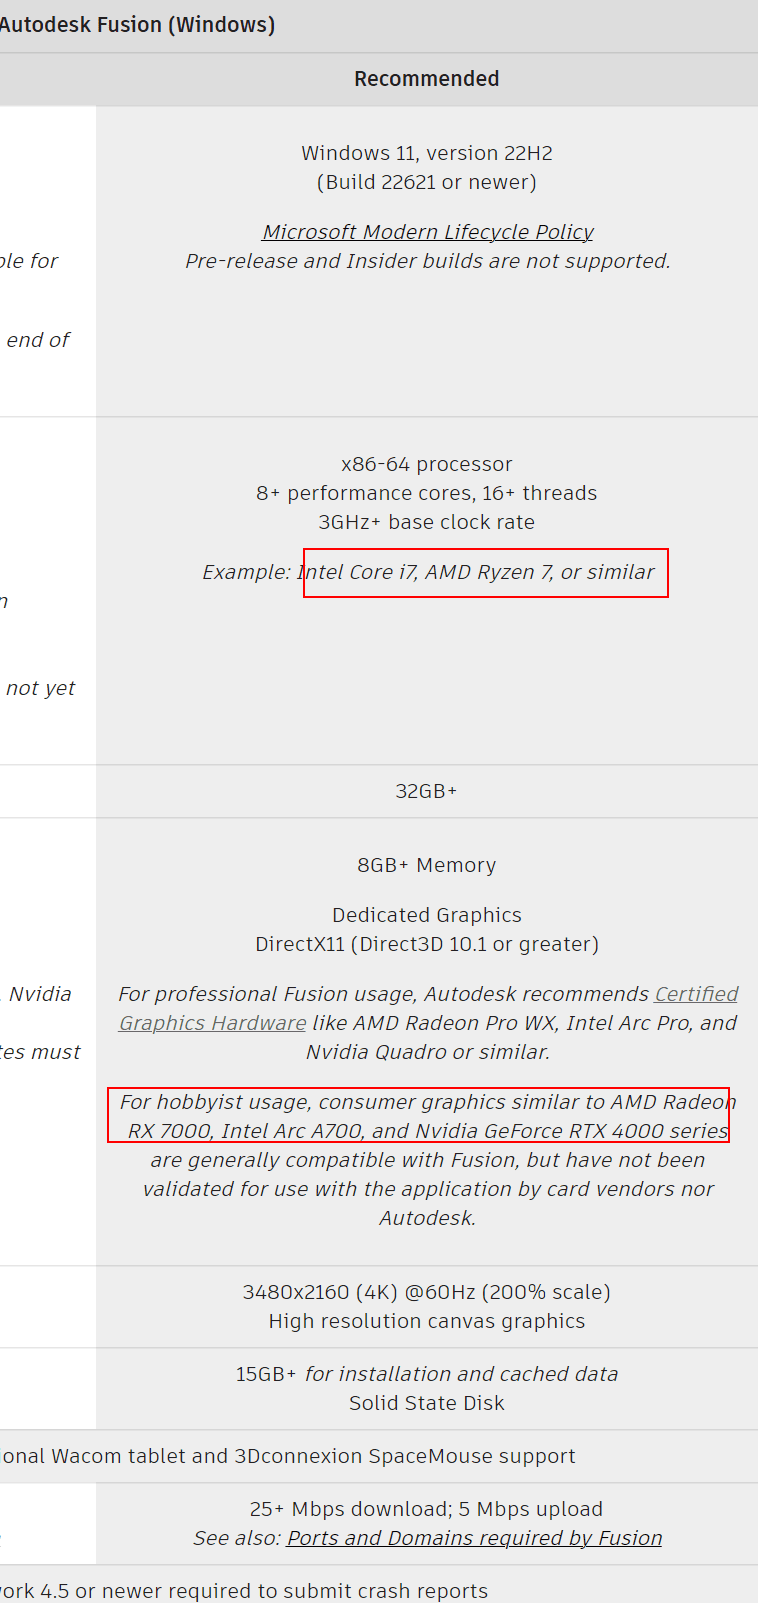
Task: Click '25+ Mbps download; 5 Mbps upload'
Action: pos(427,1509)
